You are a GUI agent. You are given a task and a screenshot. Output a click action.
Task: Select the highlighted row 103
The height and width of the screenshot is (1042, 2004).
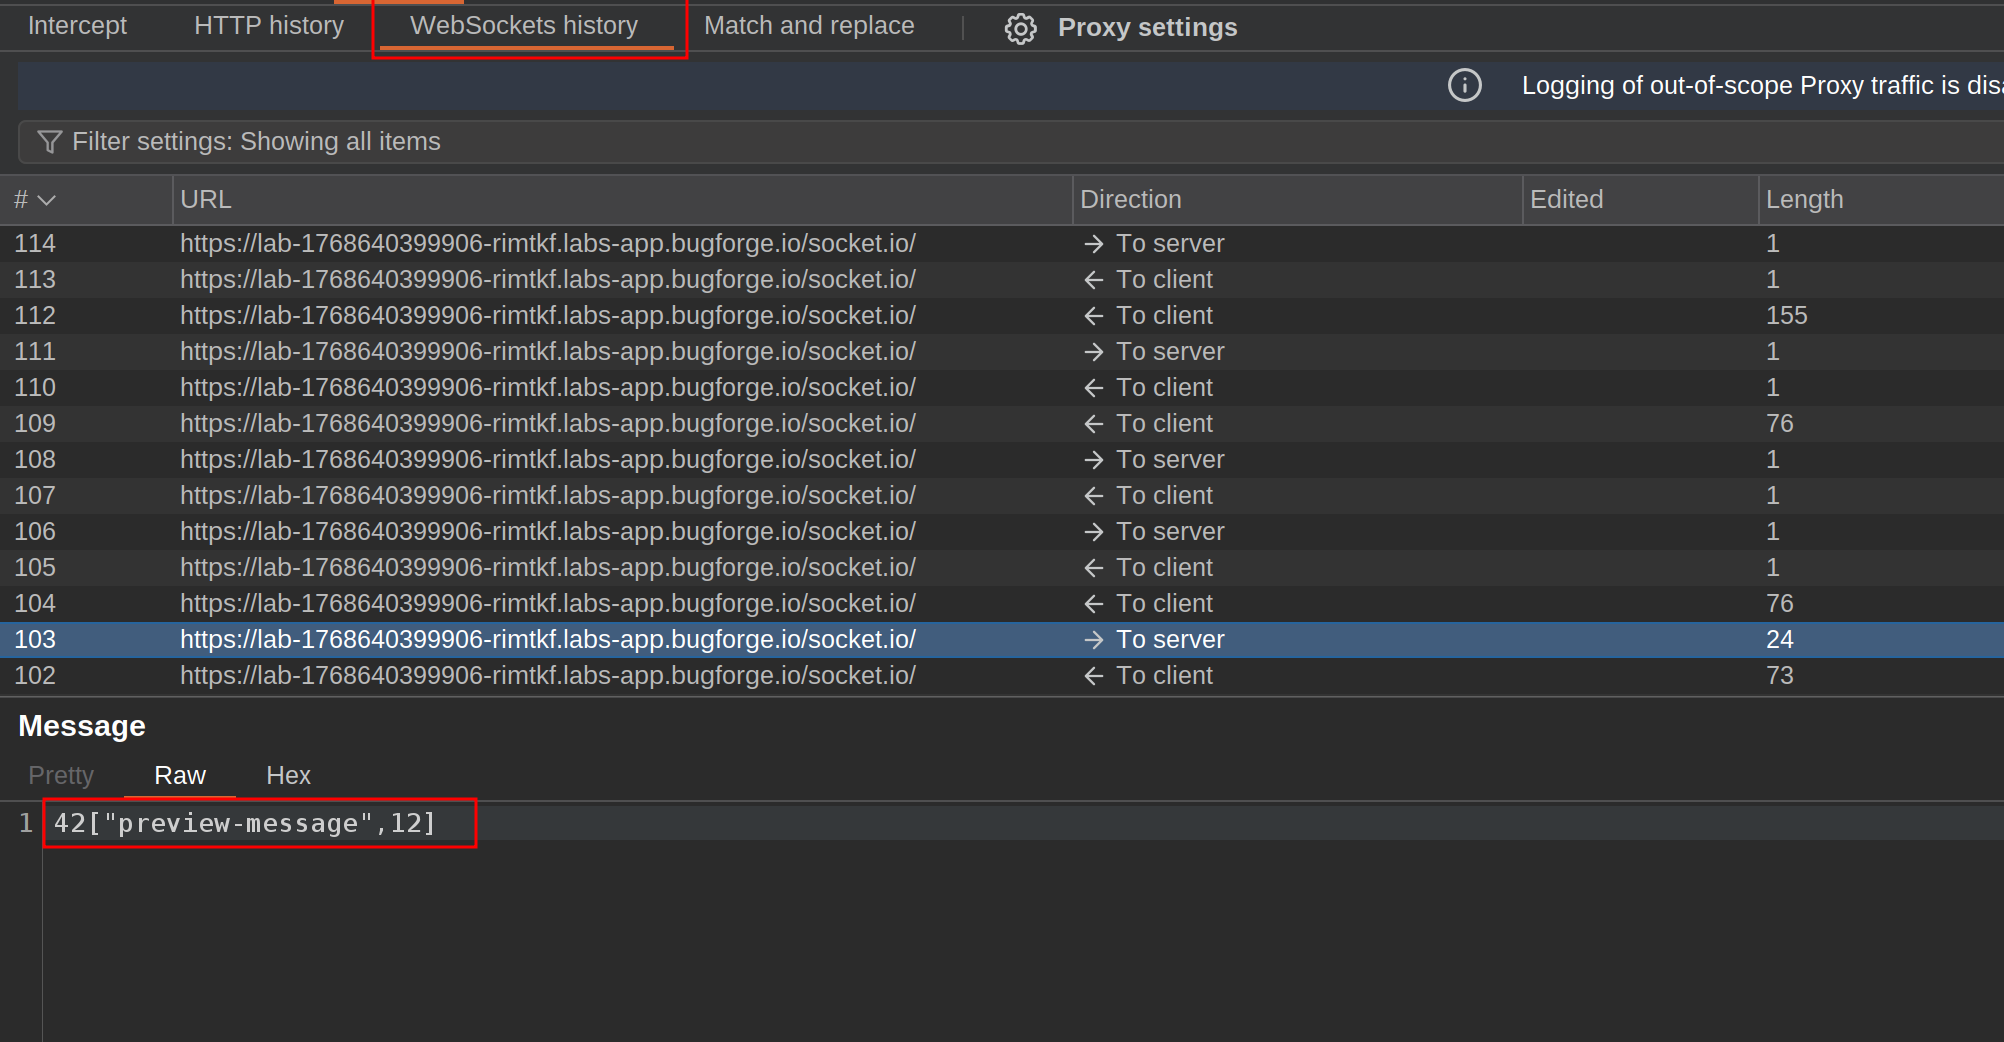(x=547, y=639)
